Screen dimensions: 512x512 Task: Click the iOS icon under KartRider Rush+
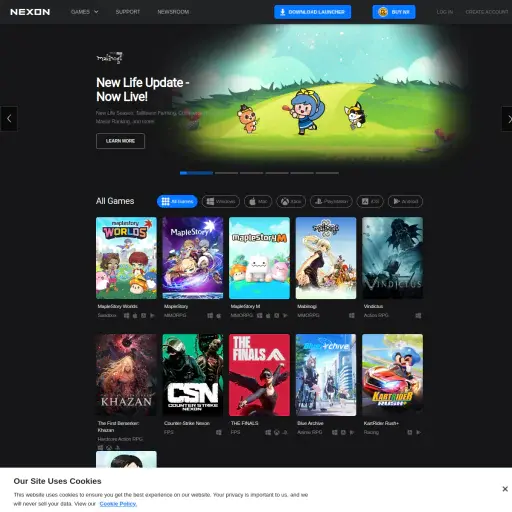tap(410, 432)
